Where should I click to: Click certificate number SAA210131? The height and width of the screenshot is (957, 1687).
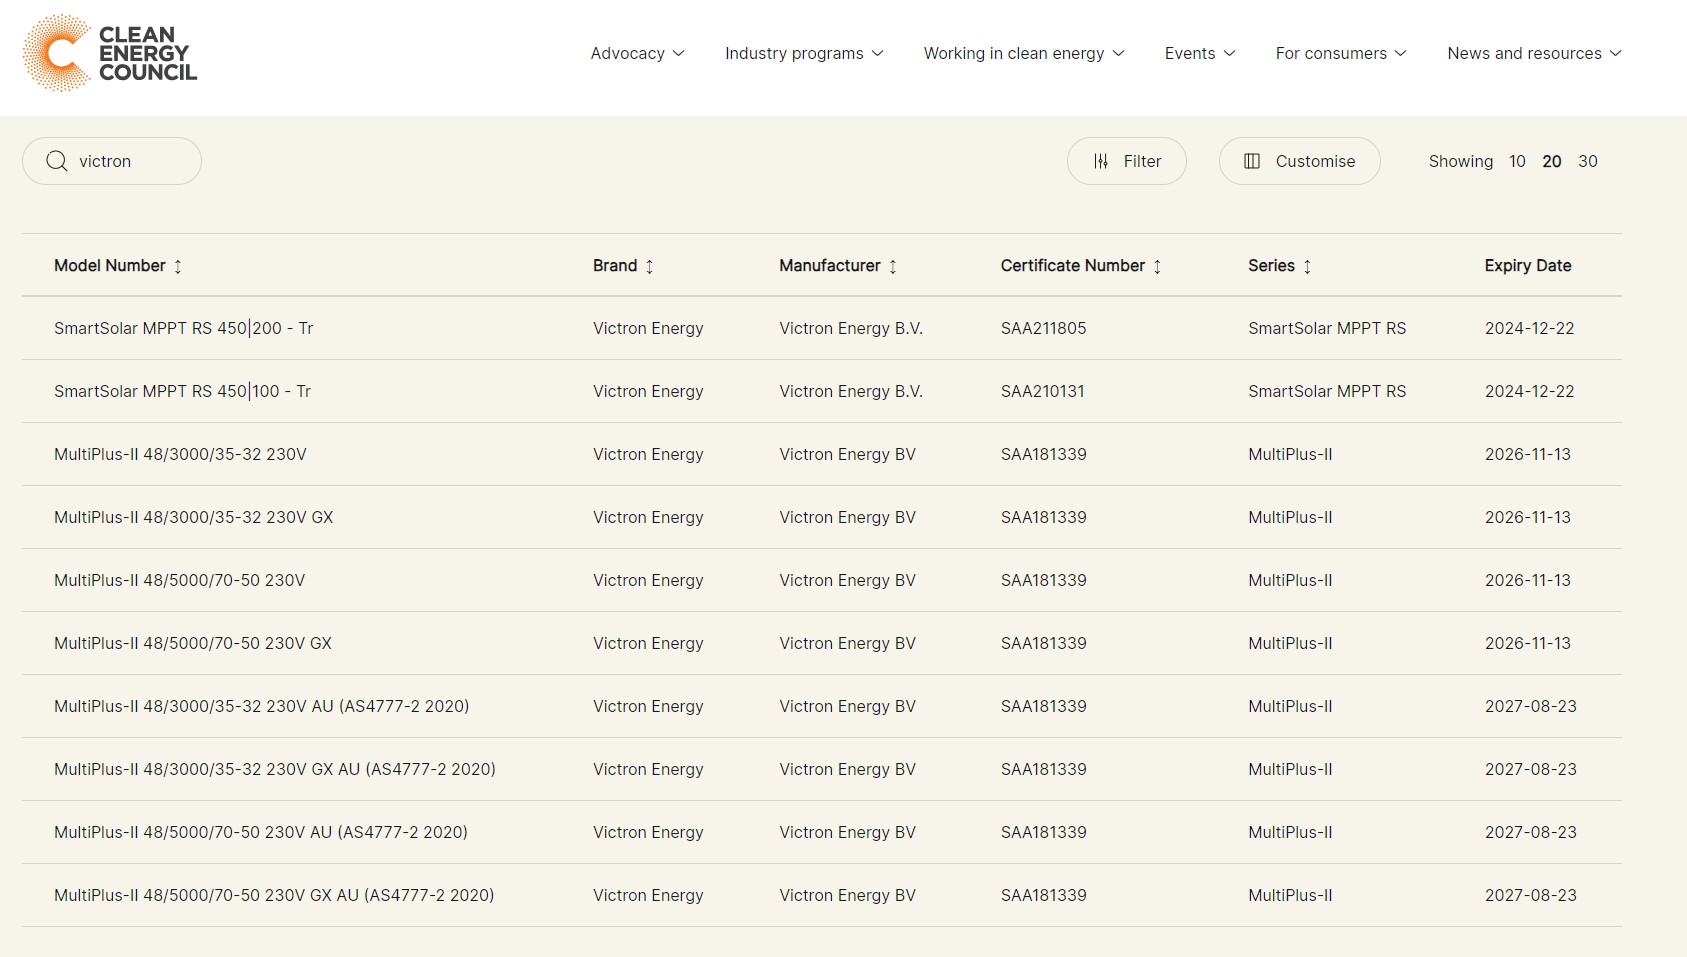(1043, 391)
